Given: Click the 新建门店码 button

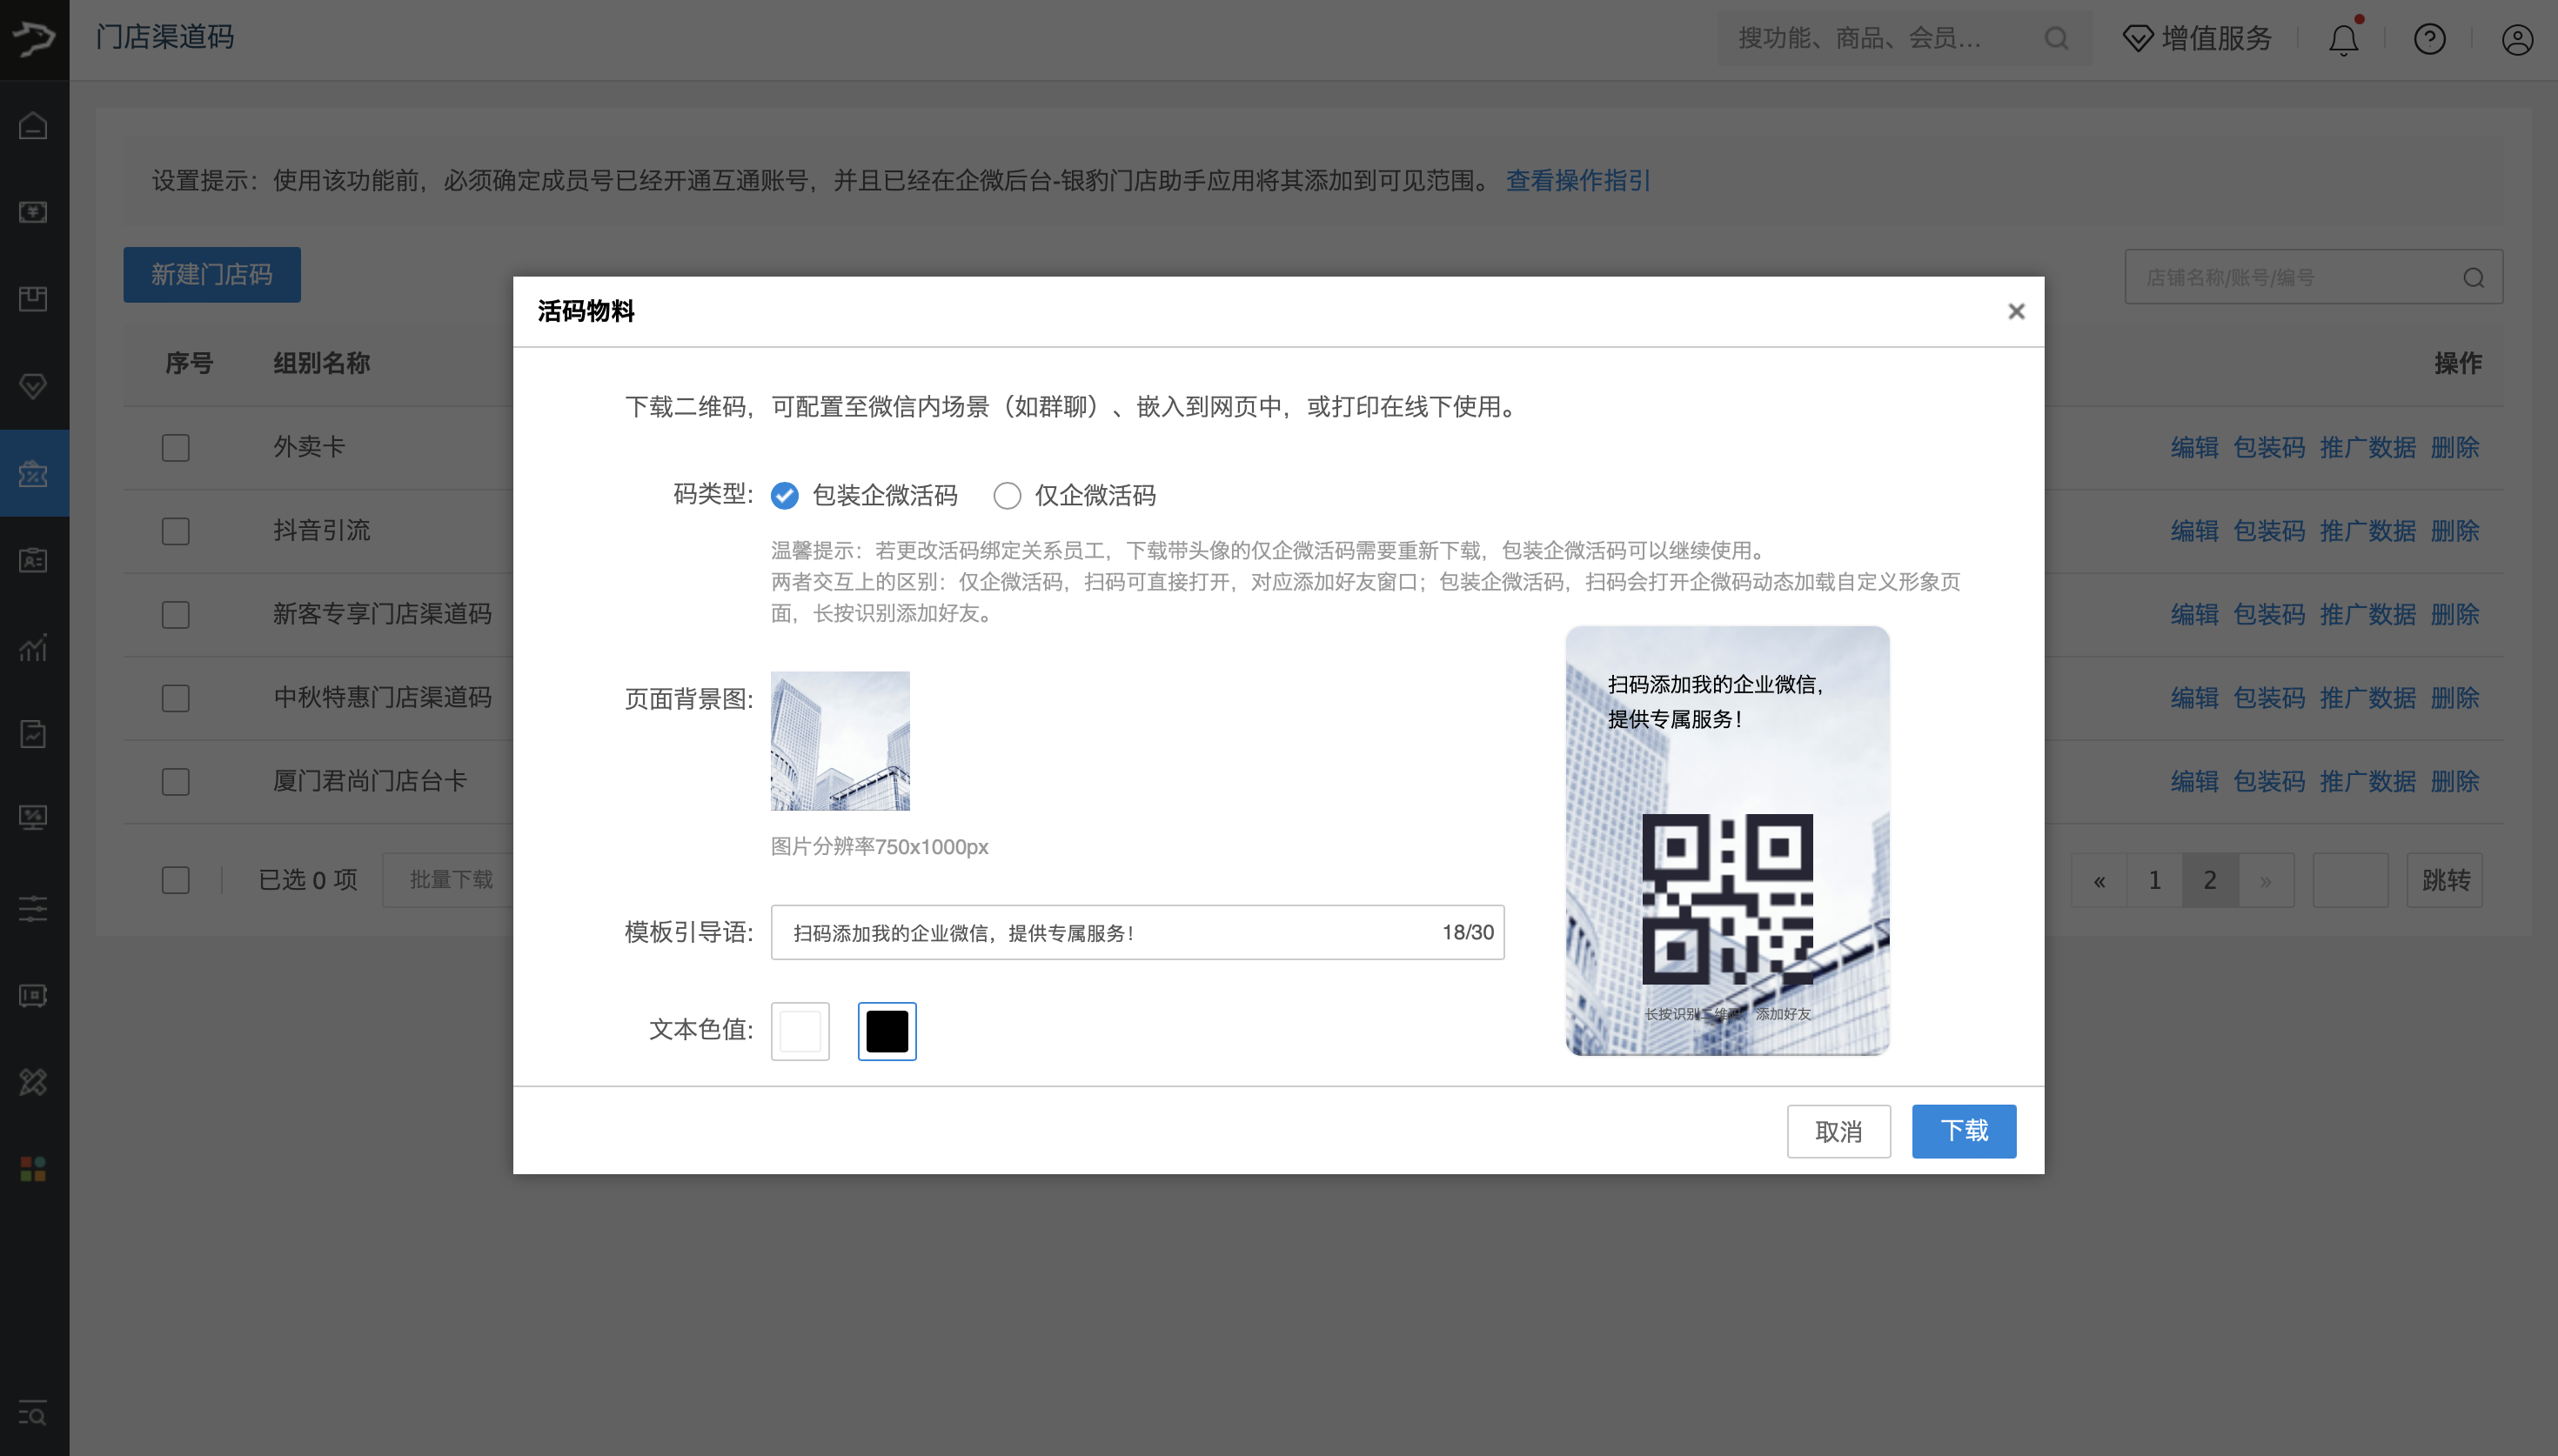Looking at the screenshot, I should click(x=212, y=274).
